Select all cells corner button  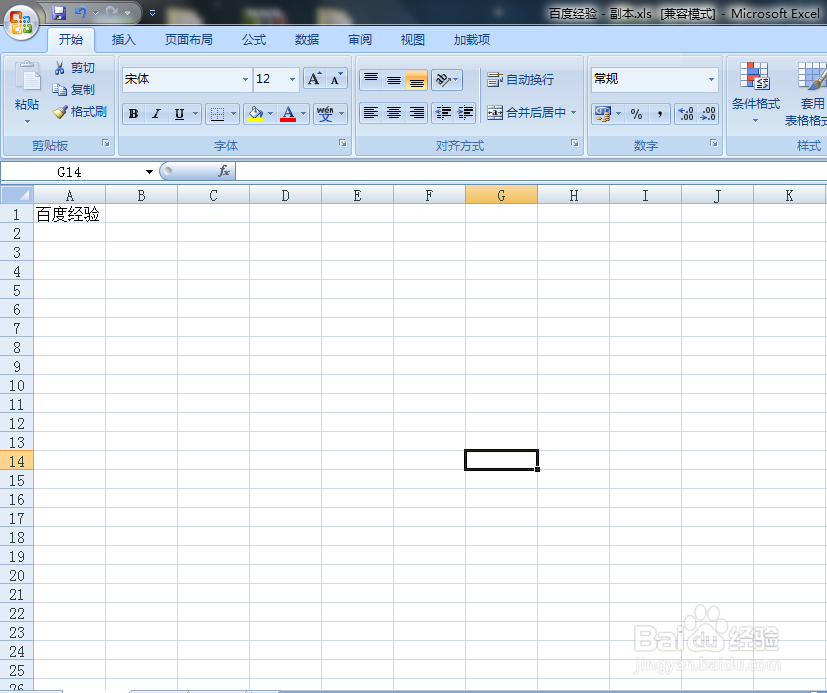[17, 195]
